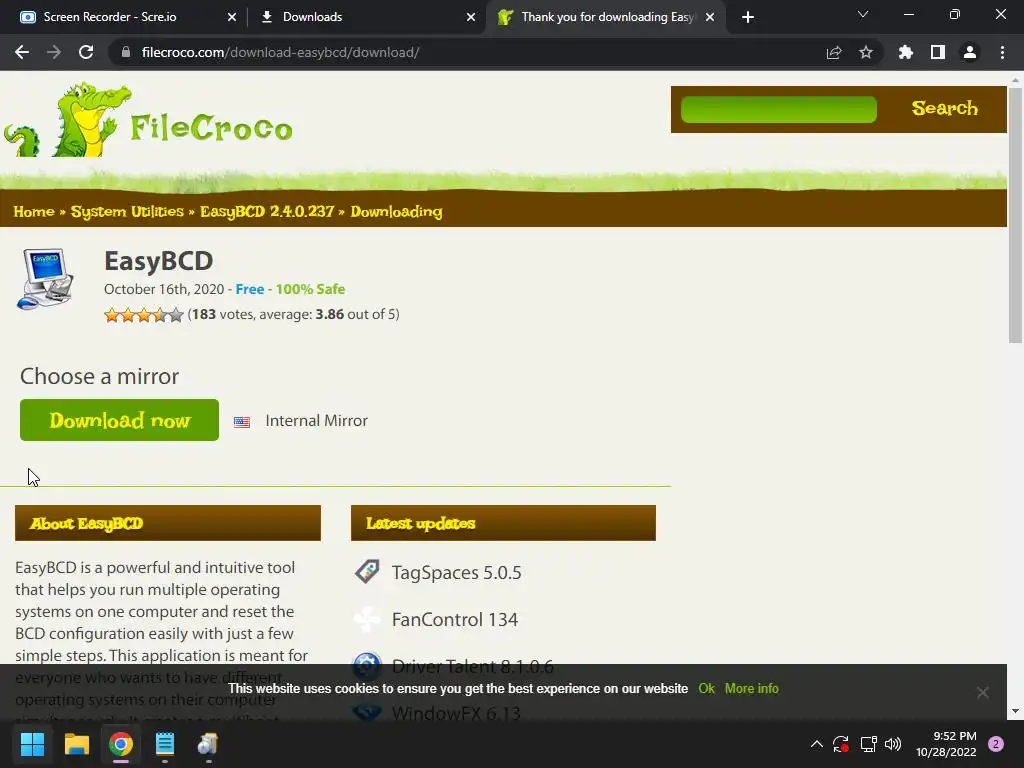Click the FanControl fan icon
The height and width of the screenshot is (768, 1024).
click(x=367, y=619)
